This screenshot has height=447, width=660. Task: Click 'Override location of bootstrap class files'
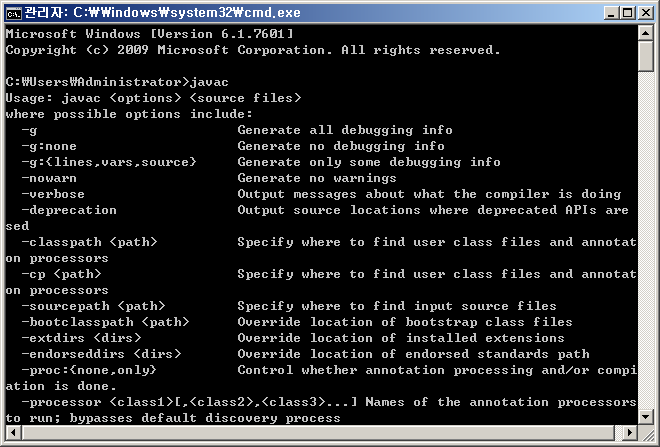[x=405, y=322]
